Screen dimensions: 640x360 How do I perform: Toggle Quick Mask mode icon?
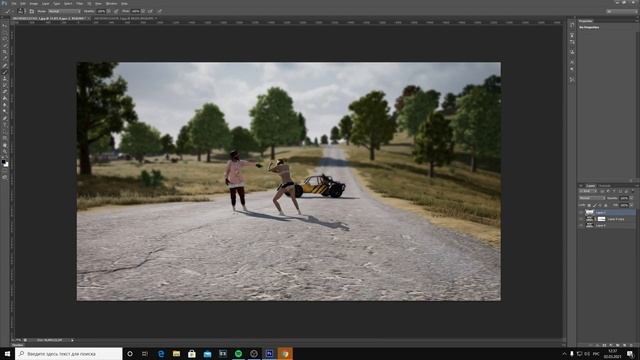(x=5, y=177)
